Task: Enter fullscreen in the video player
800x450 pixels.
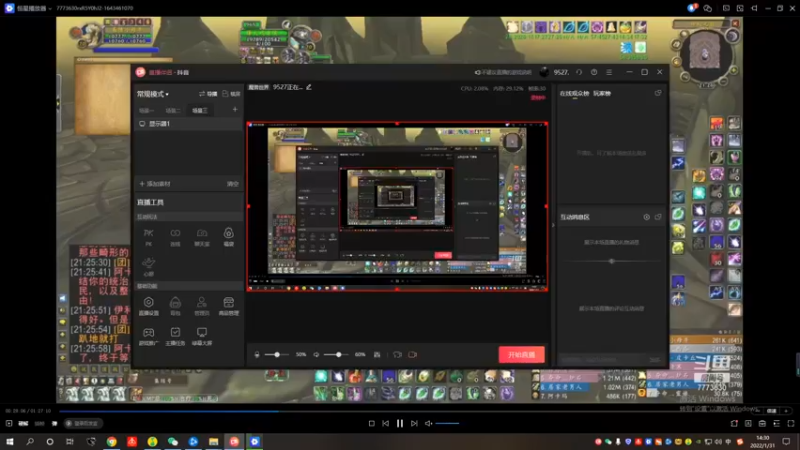Action: click(x=791, y=423)
